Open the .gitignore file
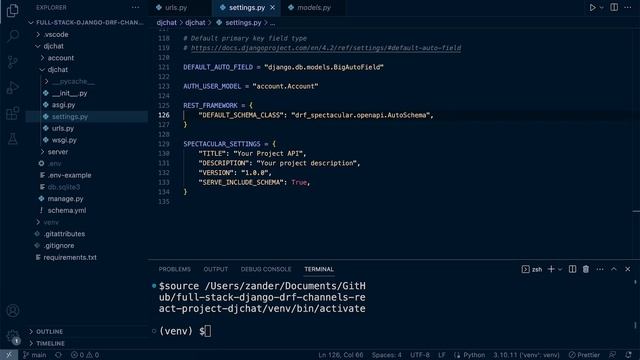Screen dimensions: 640x360 [x=87, y=246]
